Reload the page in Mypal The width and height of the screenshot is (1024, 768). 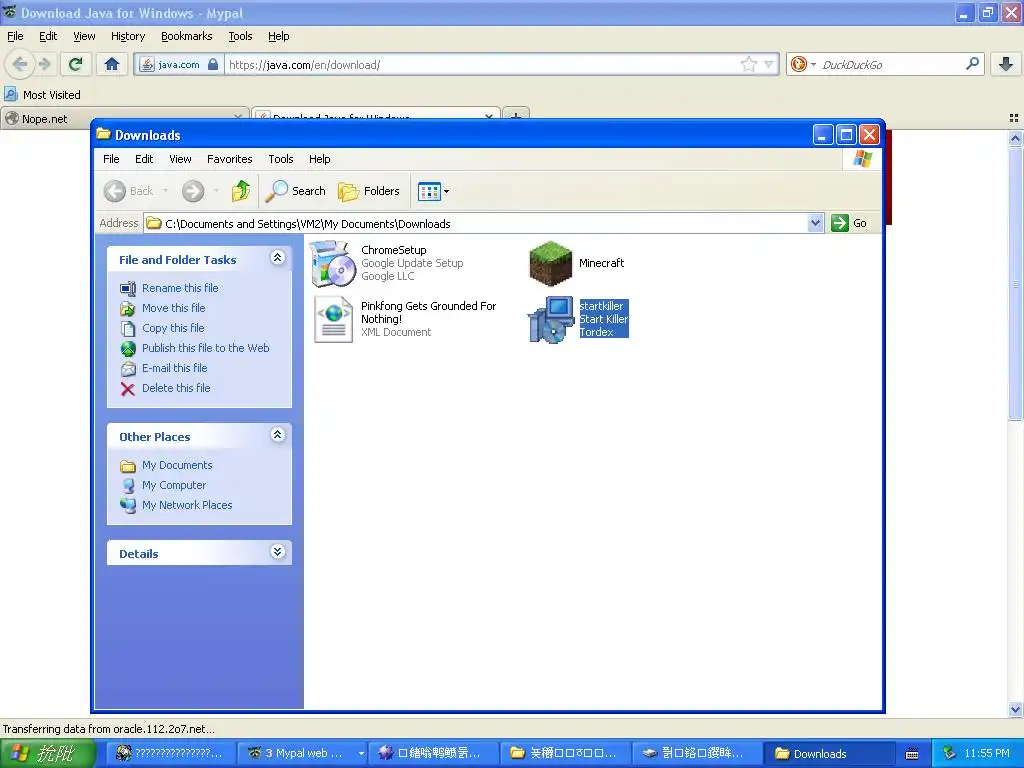coord(75,64)
